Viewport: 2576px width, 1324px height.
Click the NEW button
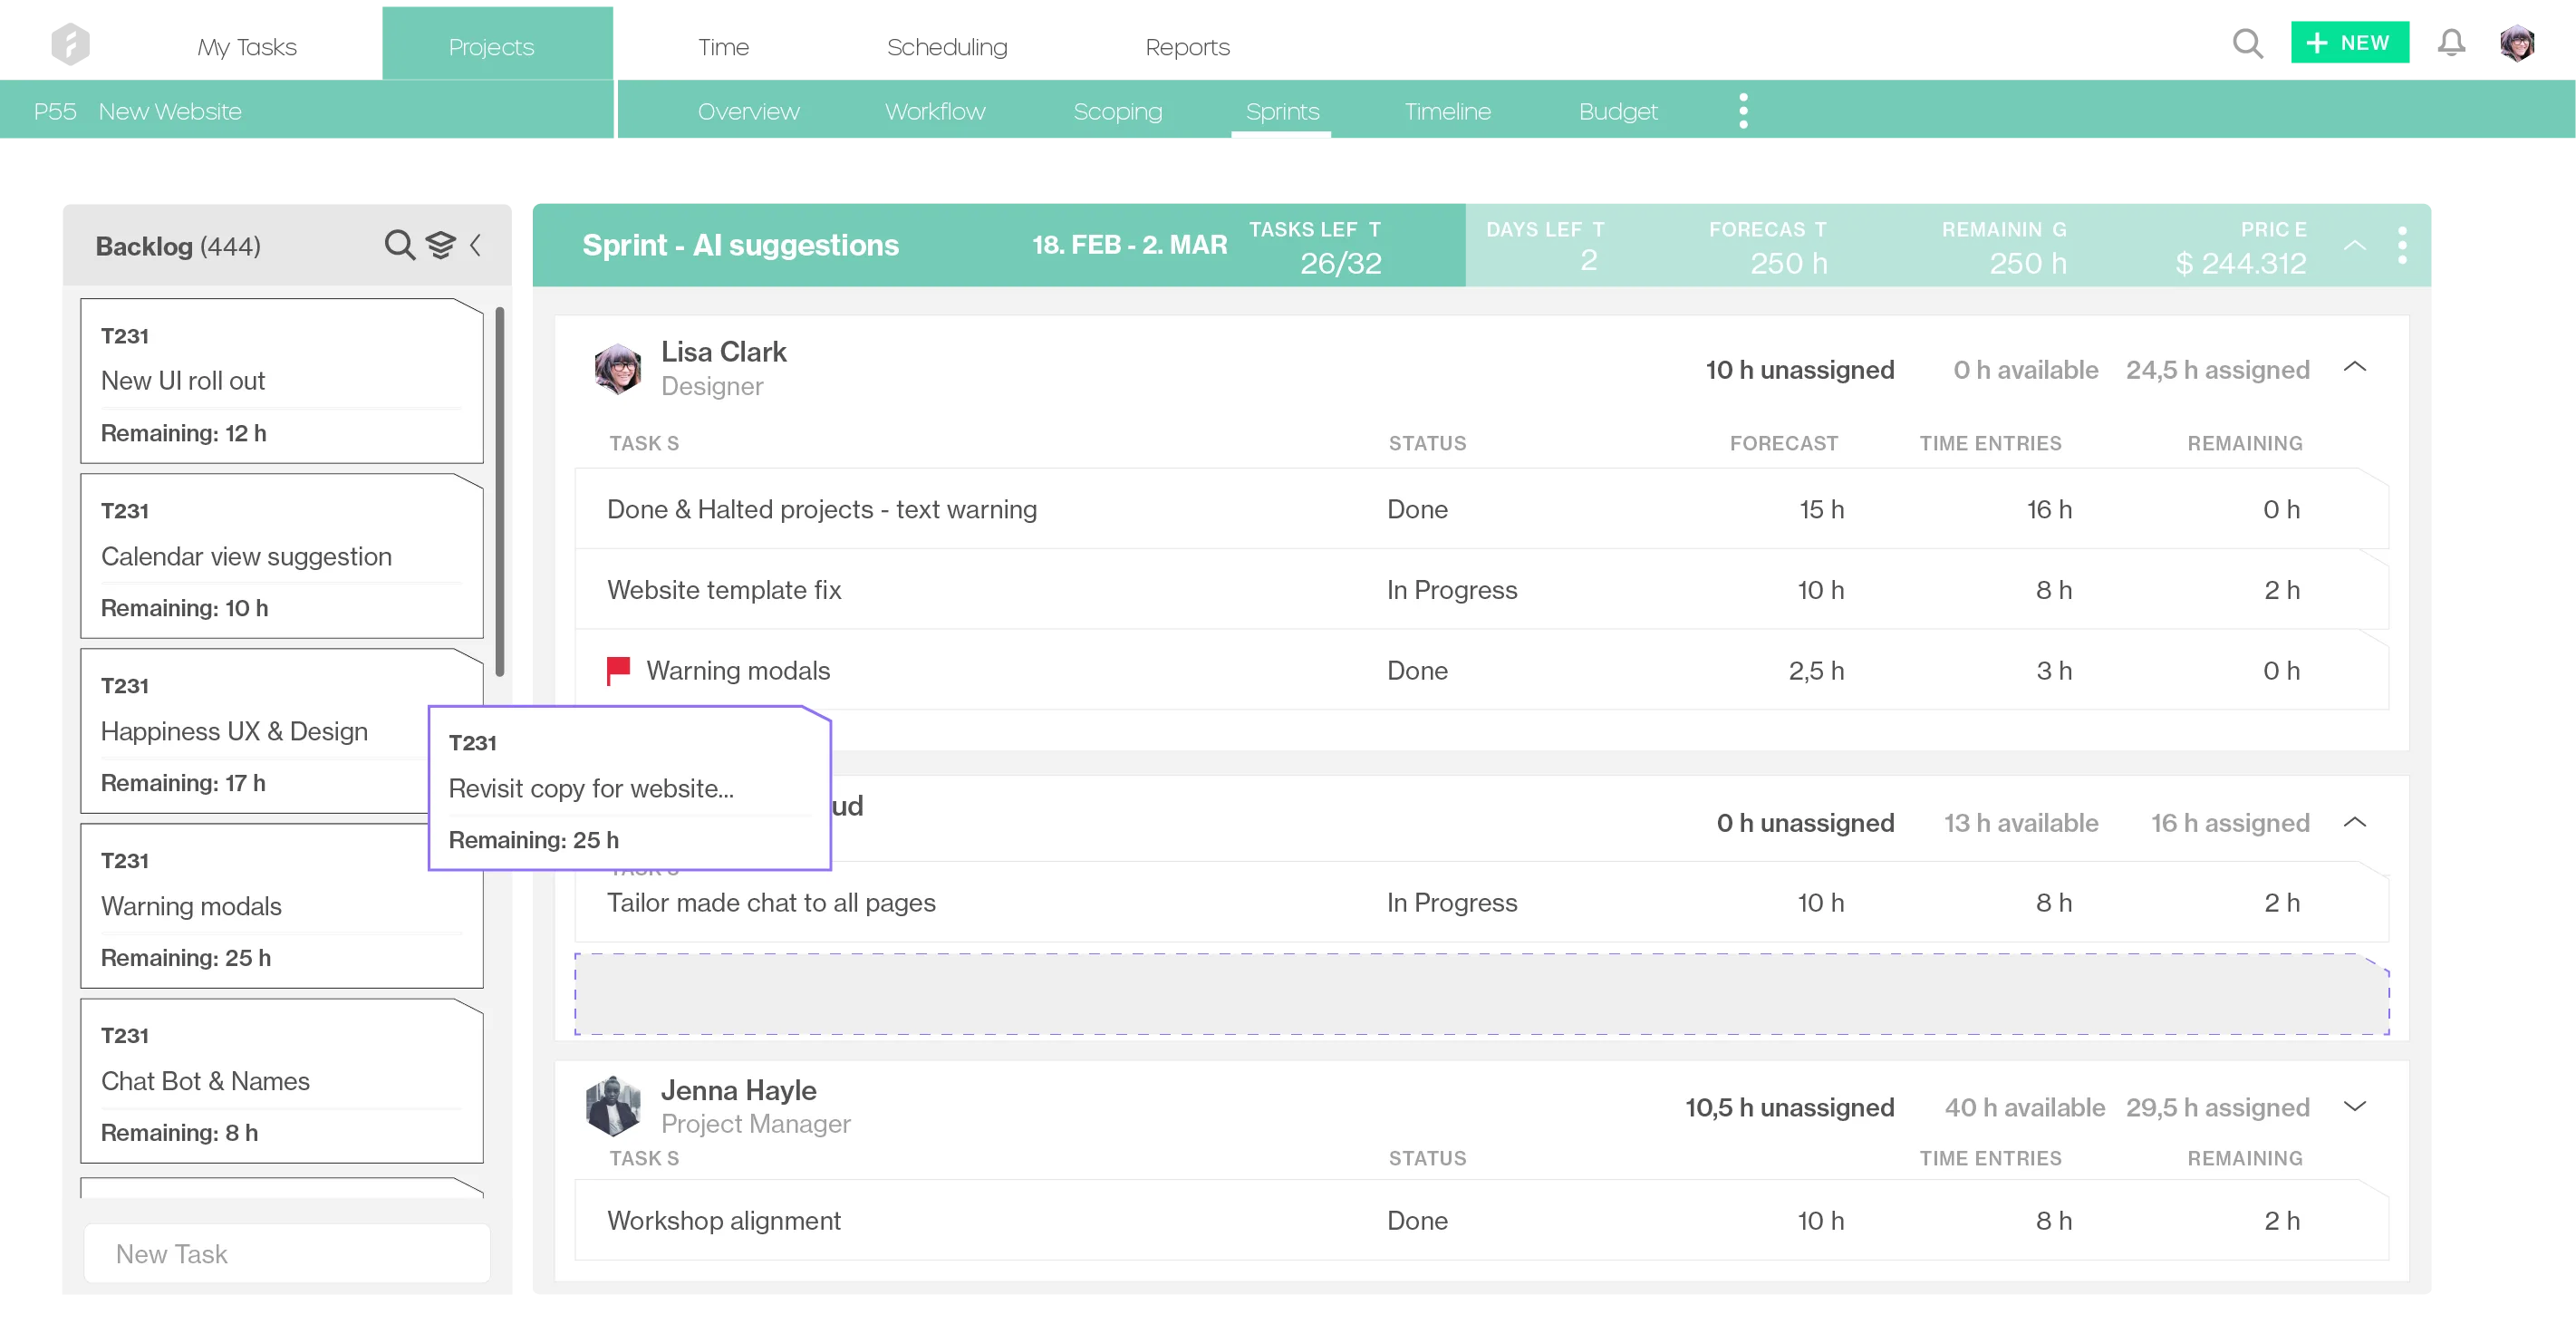(x=2349, y=43)
